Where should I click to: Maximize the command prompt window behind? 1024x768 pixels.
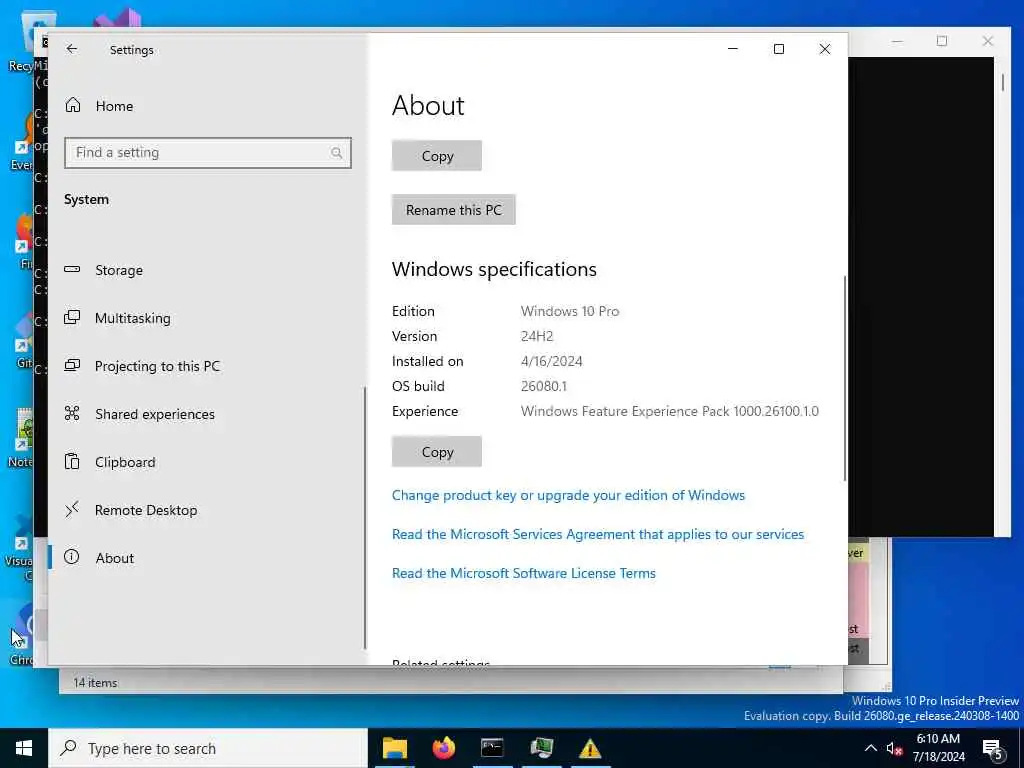tap(942, 41)
